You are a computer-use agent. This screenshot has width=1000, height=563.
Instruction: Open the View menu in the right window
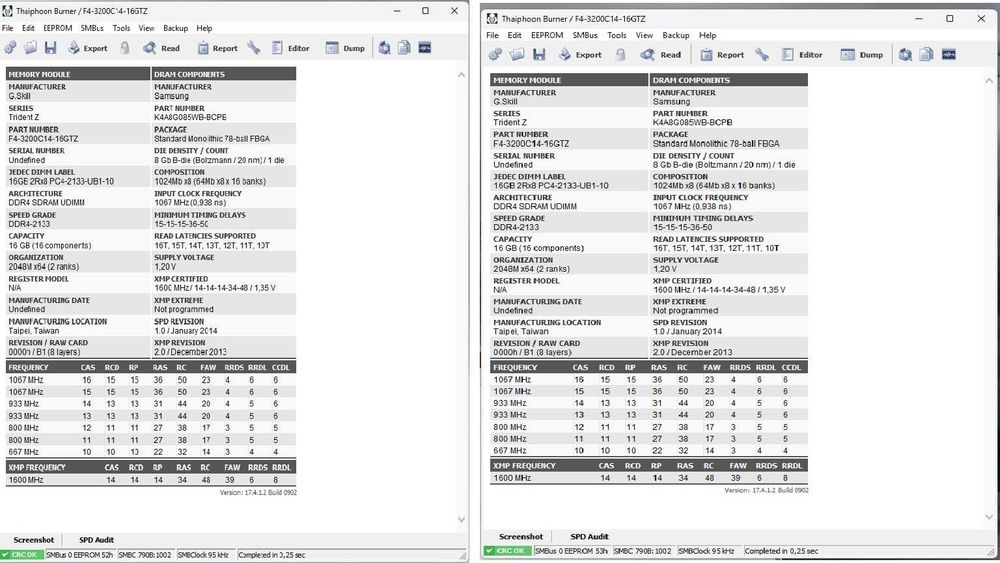click(644, 35)
